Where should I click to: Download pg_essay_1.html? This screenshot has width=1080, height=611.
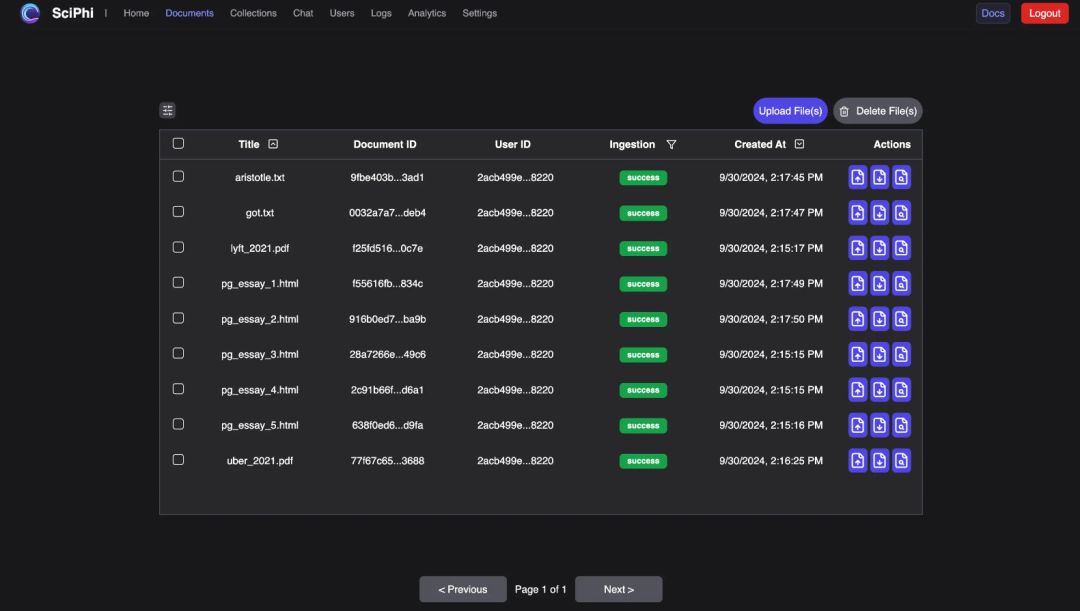(880, 283)
